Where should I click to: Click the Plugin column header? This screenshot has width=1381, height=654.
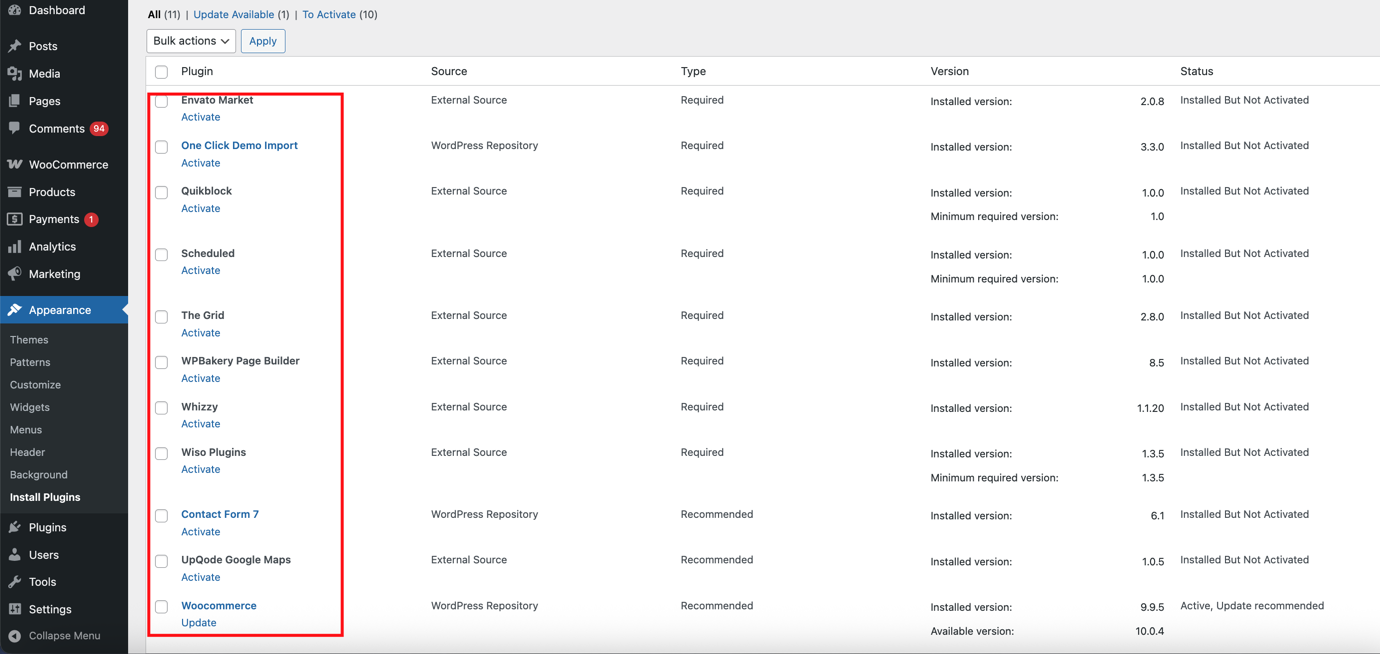point(197,72)
